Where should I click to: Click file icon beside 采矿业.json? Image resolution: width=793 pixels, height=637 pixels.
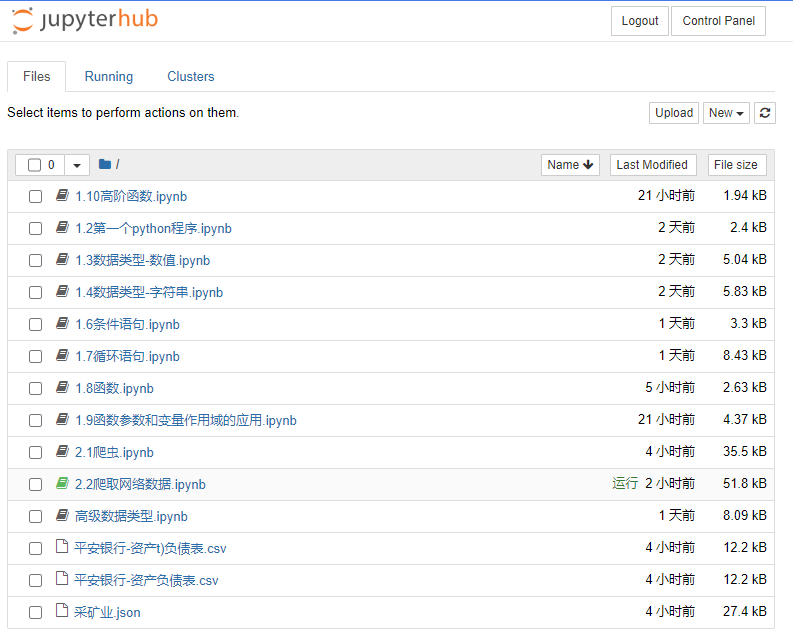coord(62,612)
